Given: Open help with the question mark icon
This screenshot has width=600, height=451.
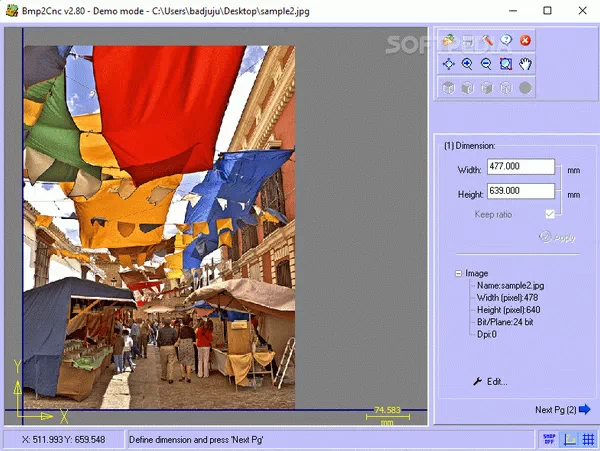Looking at the screenshot, I should (506, 41).
